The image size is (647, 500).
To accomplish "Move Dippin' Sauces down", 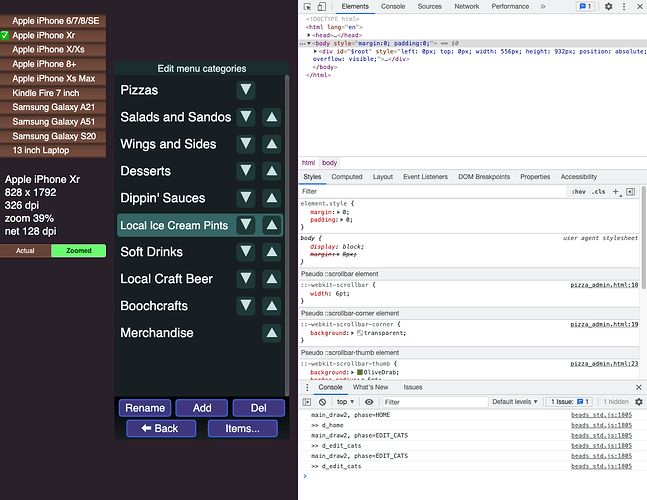I will (x=246, y=198).
